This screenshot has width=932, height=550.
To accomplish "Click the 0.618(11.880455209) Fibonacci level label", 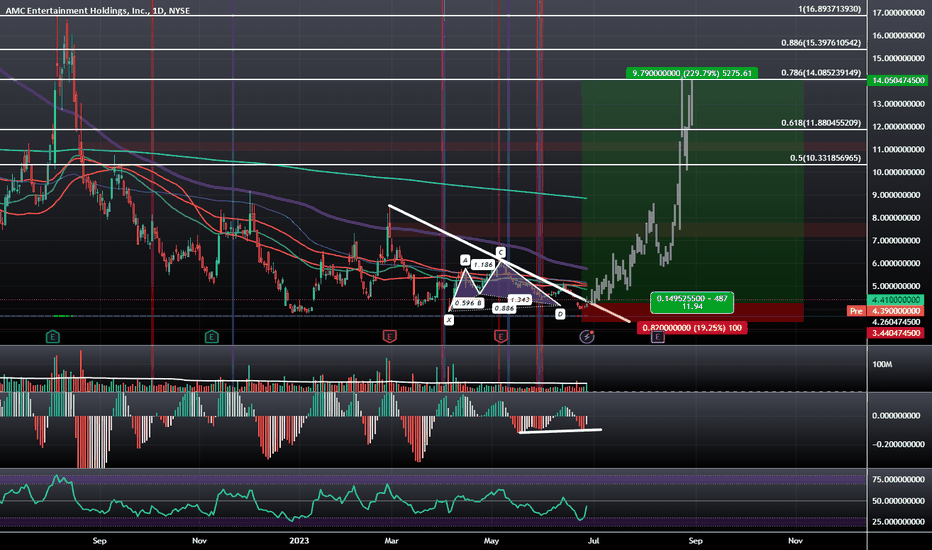I will coord(821,123).
